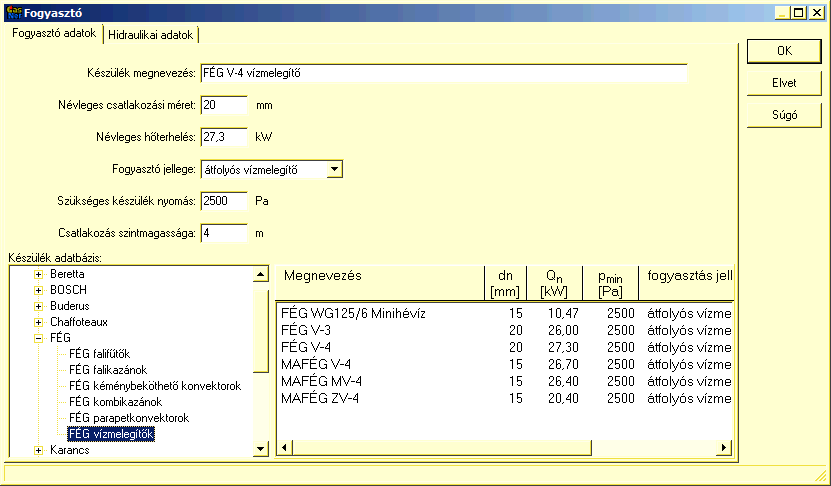
Task: Click the Elvet button
Action: 784,83
